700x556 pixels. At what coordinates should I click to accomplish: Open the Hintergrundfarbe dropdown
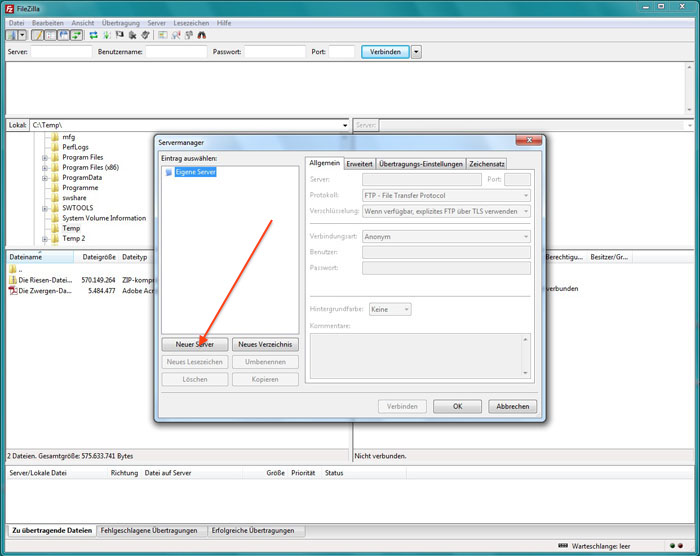pyautogui.click(x=390, y=309)
